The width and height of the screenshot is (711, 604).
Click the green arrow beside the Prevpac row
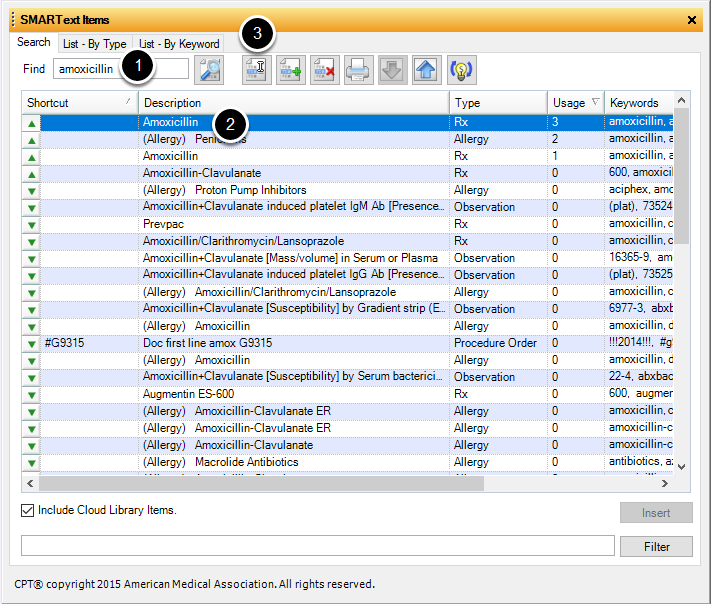[32, 225]
